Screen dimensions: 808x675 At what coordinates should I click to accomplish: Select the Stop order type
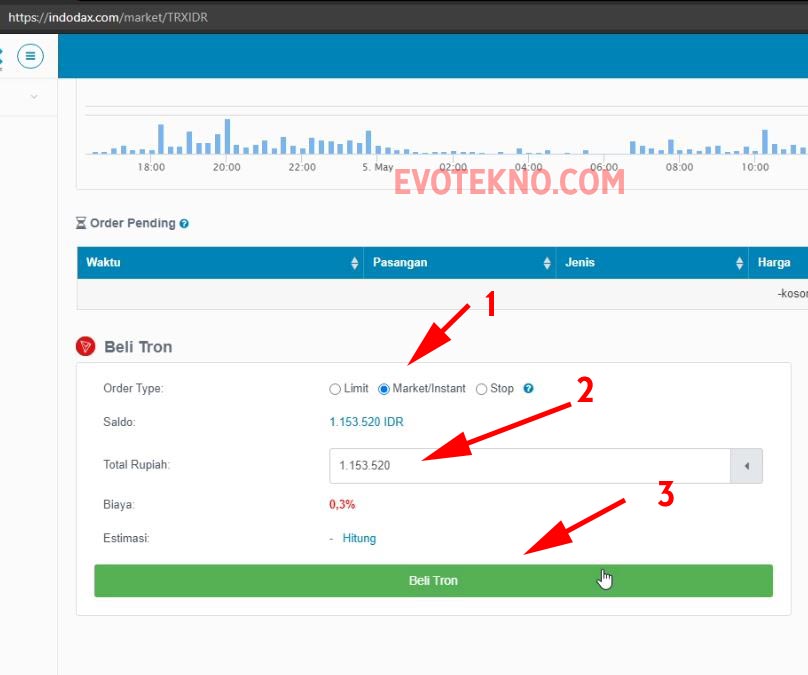pos(481,389)
